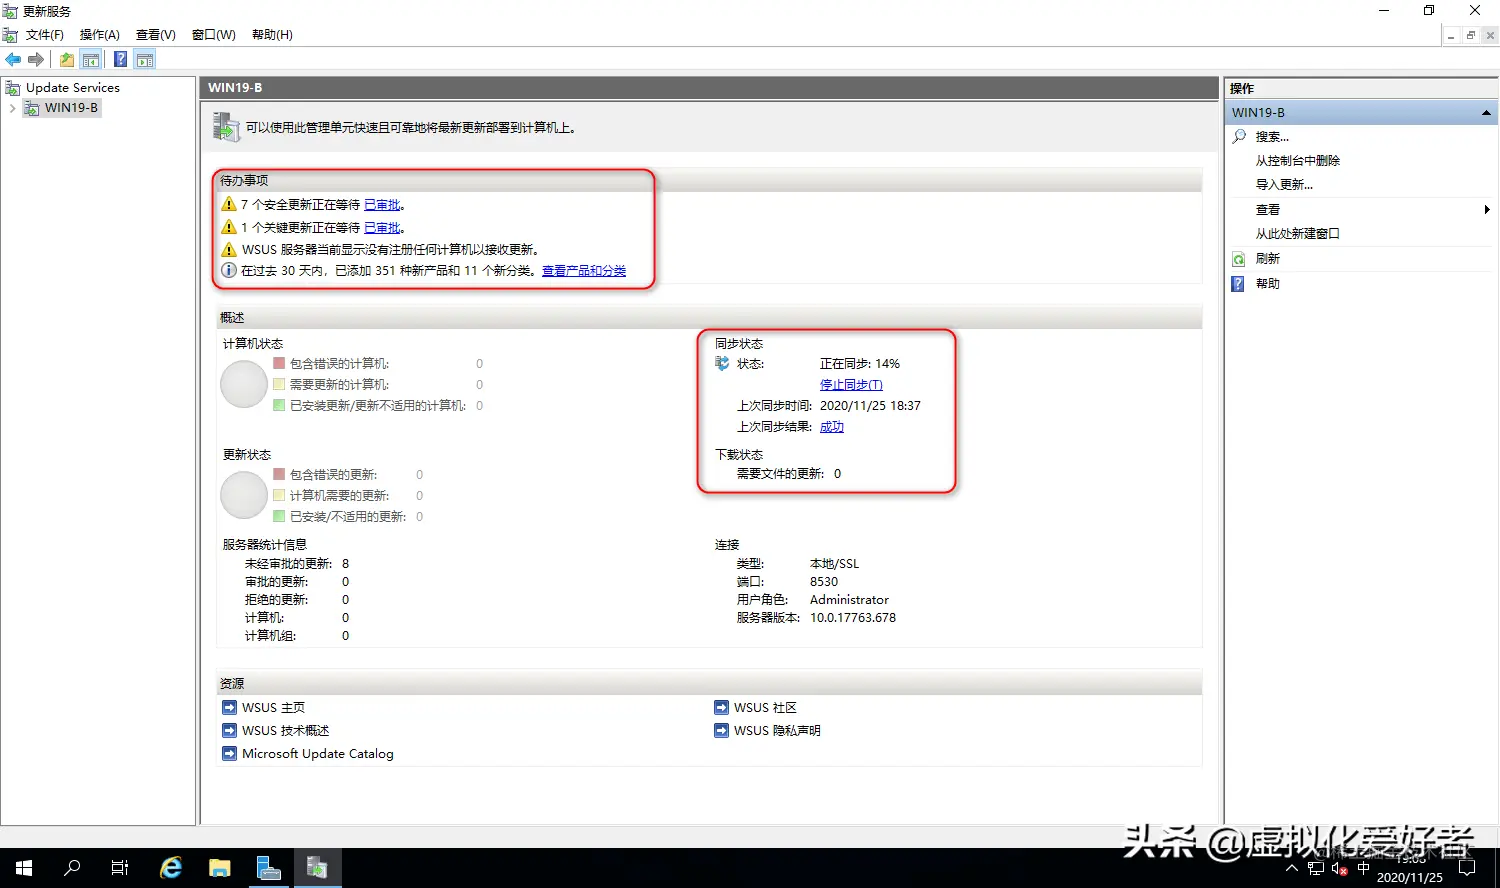Image resolution: width=1500 pixels, height=888 pixels.
Task: Open Internet Explorer from the taskbar
Action: click(x=170, y=867)
